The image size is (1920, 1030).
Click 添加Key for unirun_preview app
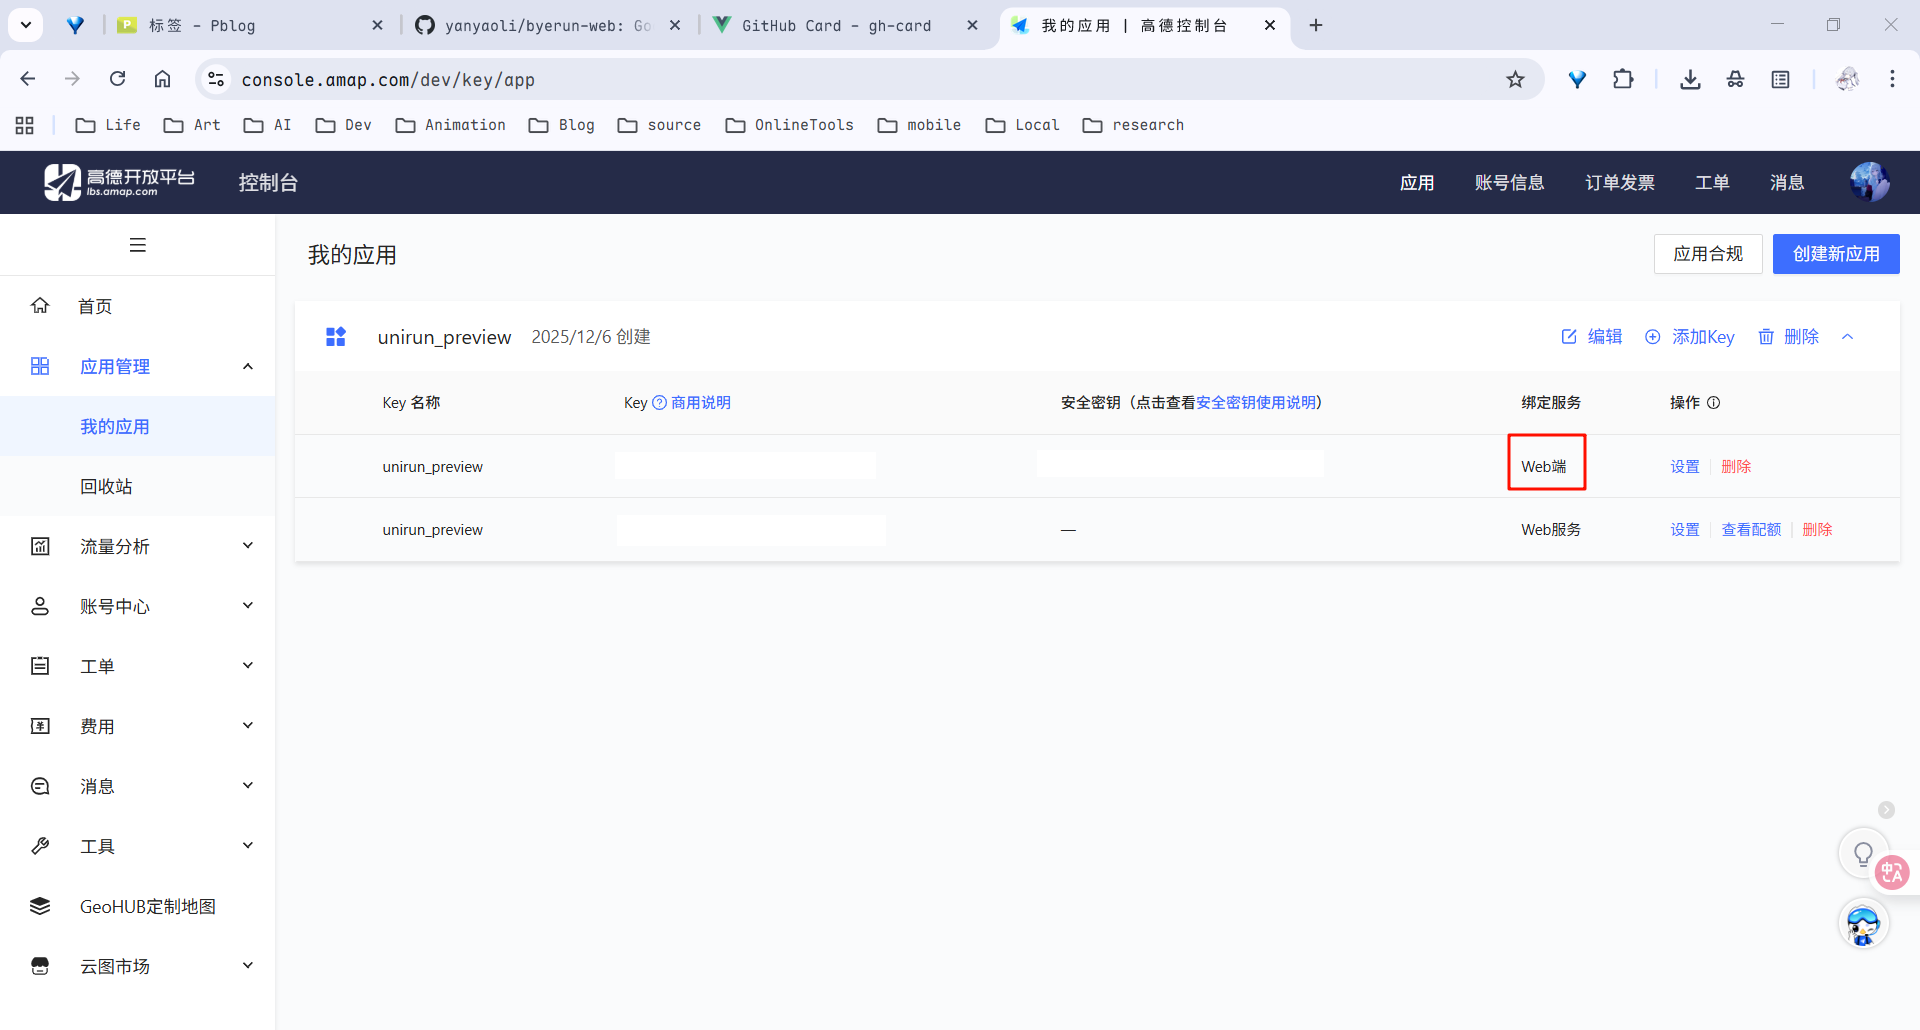point(1690,337)
